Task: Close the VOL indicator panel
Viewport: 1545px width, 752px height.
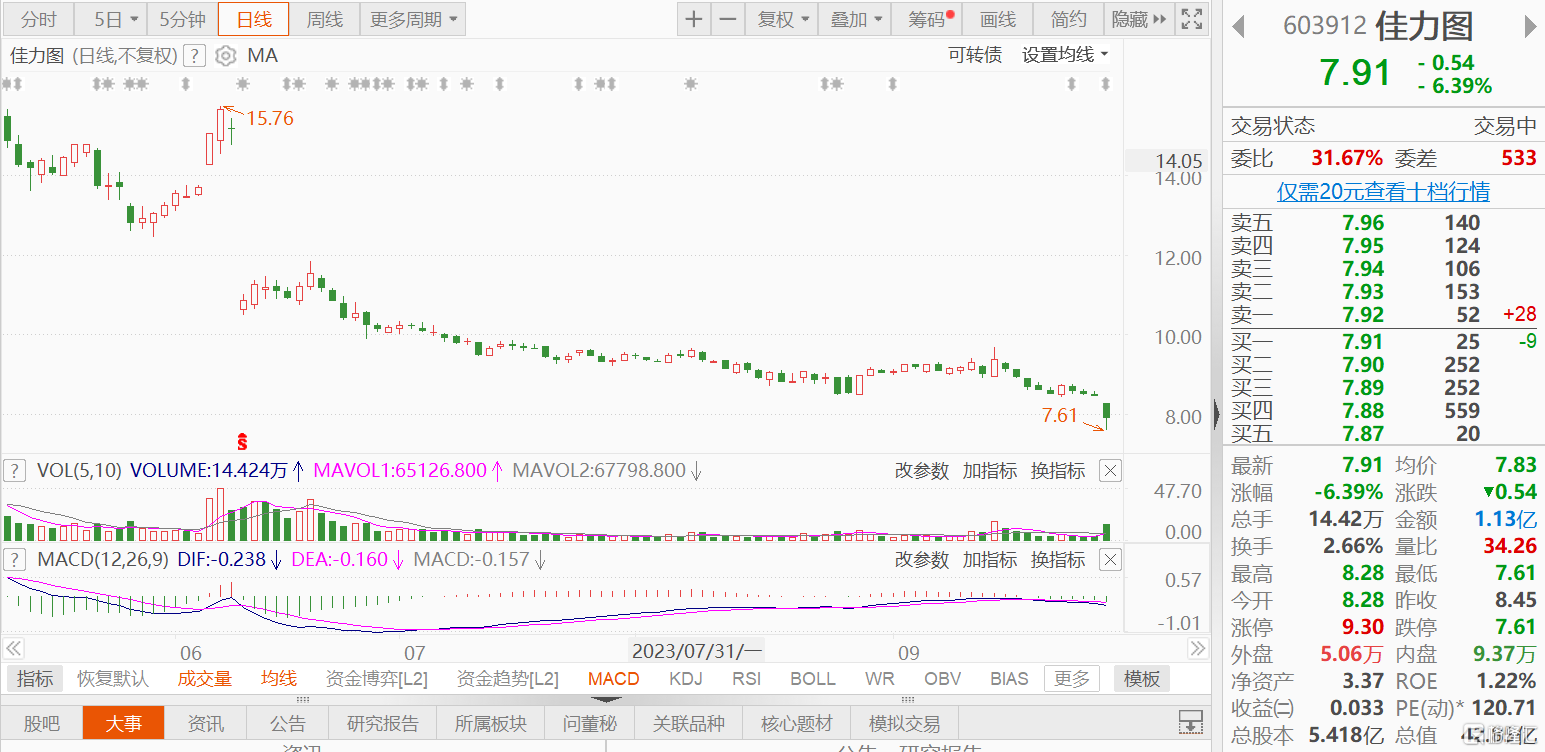Action: (x=1110, y=470)
